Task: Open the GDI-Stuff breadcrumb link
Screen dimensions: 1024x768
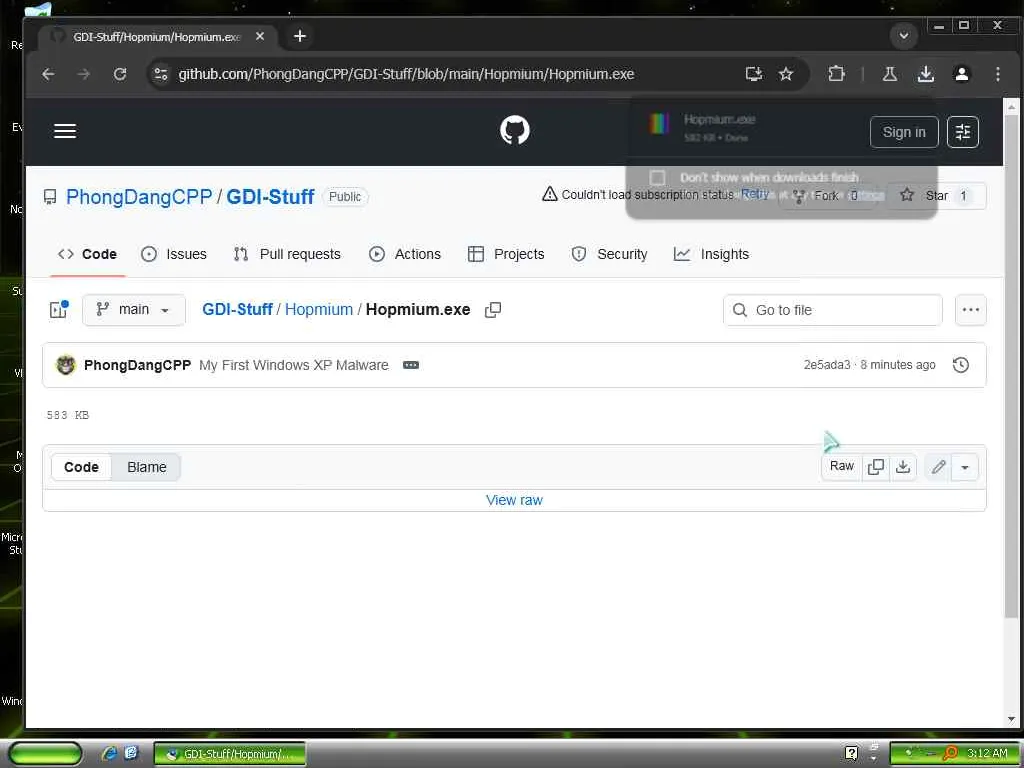Action: (x=237, y=310)
